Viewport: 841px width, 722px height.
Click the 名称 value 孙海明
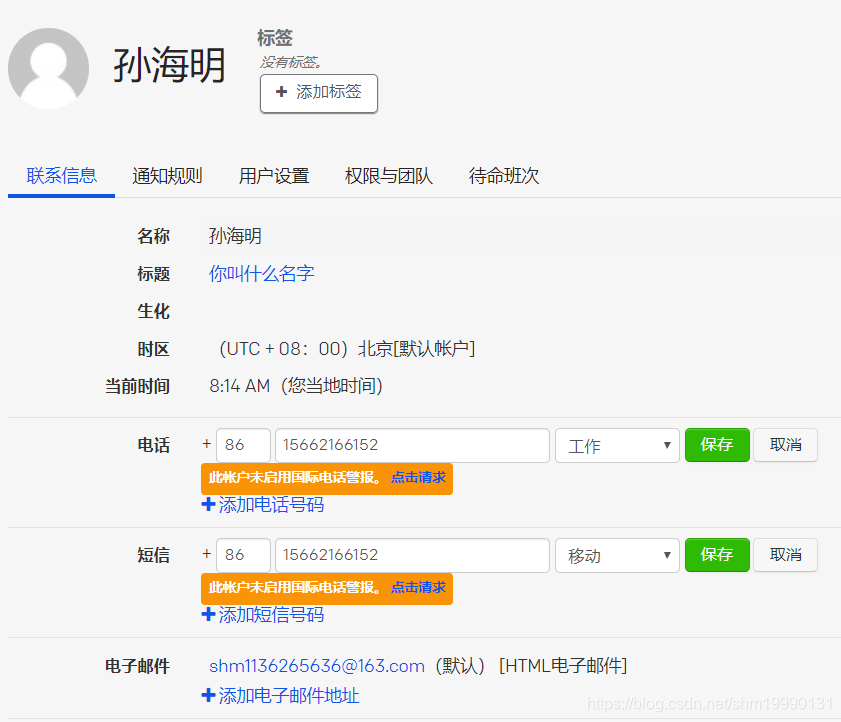tap(235, 236)
